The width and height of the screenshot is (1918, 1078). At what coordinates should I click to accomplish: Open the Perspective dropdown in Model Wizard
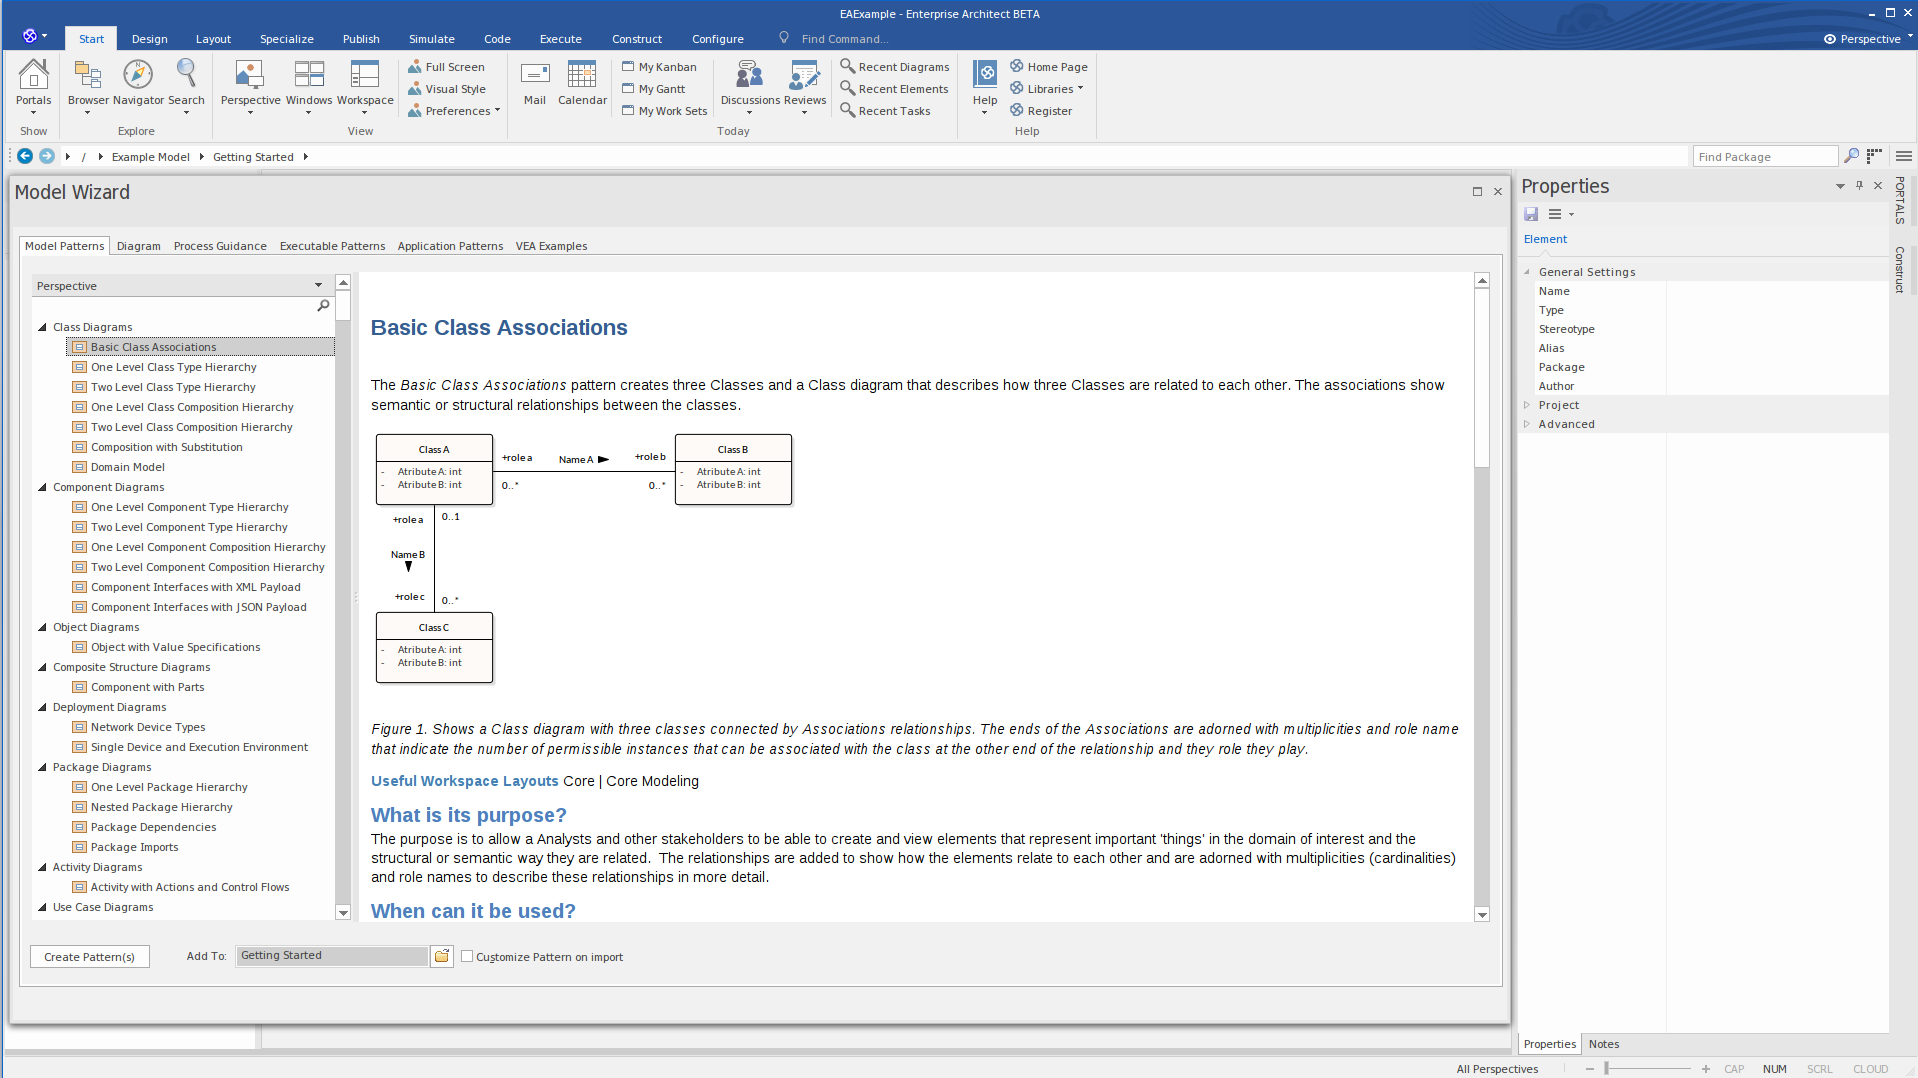tap(180, 286)
